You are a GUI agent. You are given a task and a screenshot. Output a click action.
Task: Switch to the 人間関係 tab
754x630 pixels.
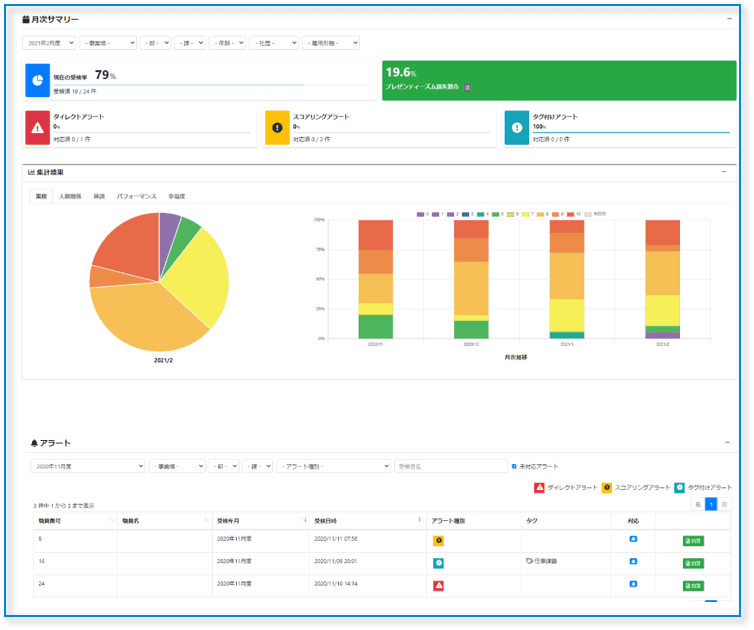coord(70,196)
